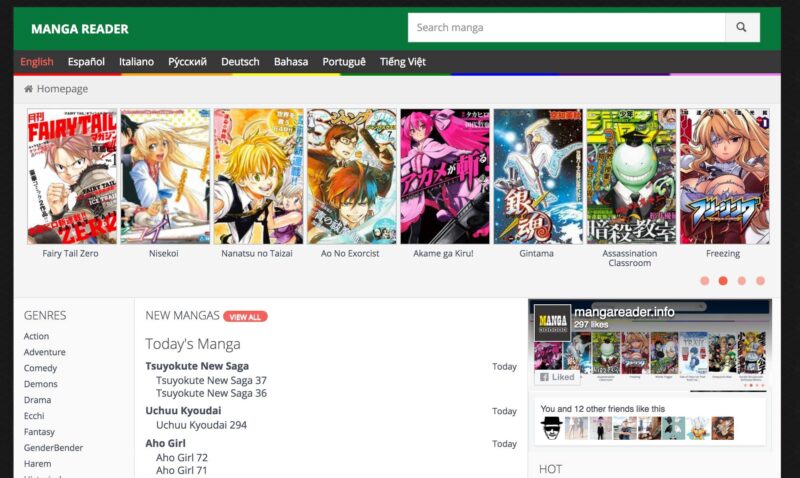
Task: Switch to the Italiano language tab
Action: click(x=136, y=62)
